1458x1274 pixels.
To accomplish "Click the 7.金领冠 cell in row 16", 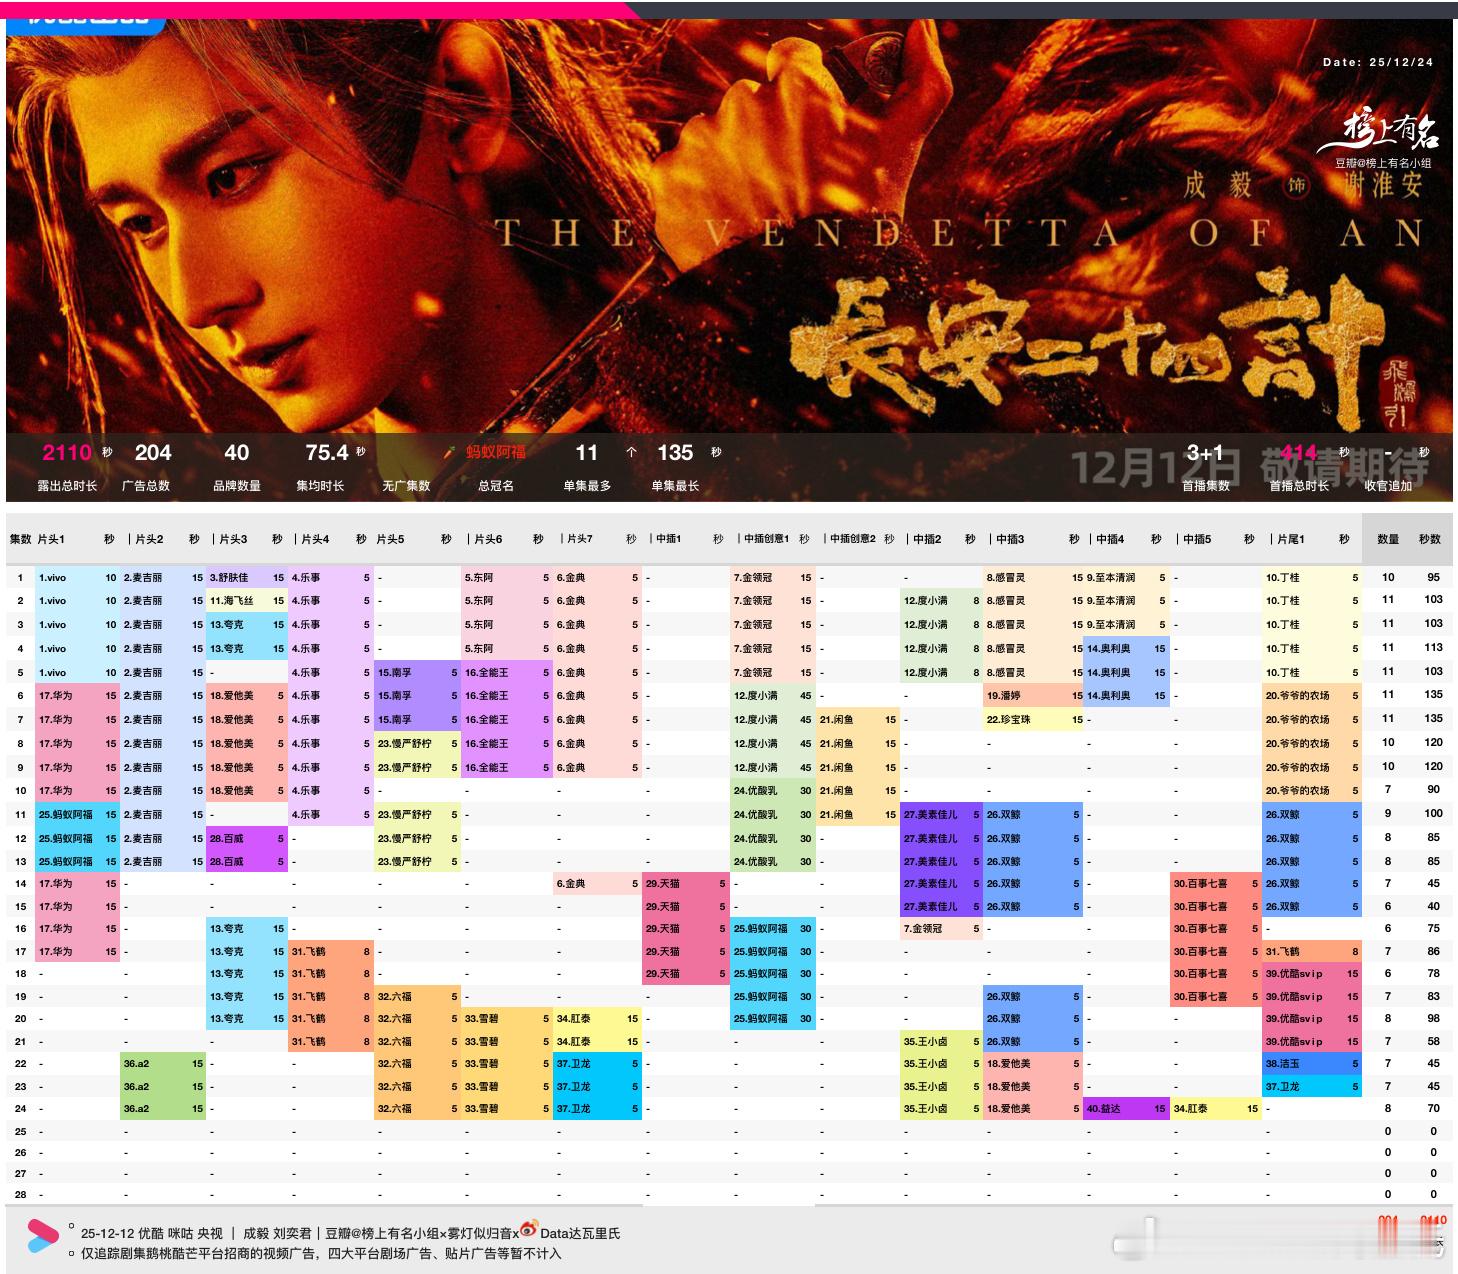I will click(942, 928).
